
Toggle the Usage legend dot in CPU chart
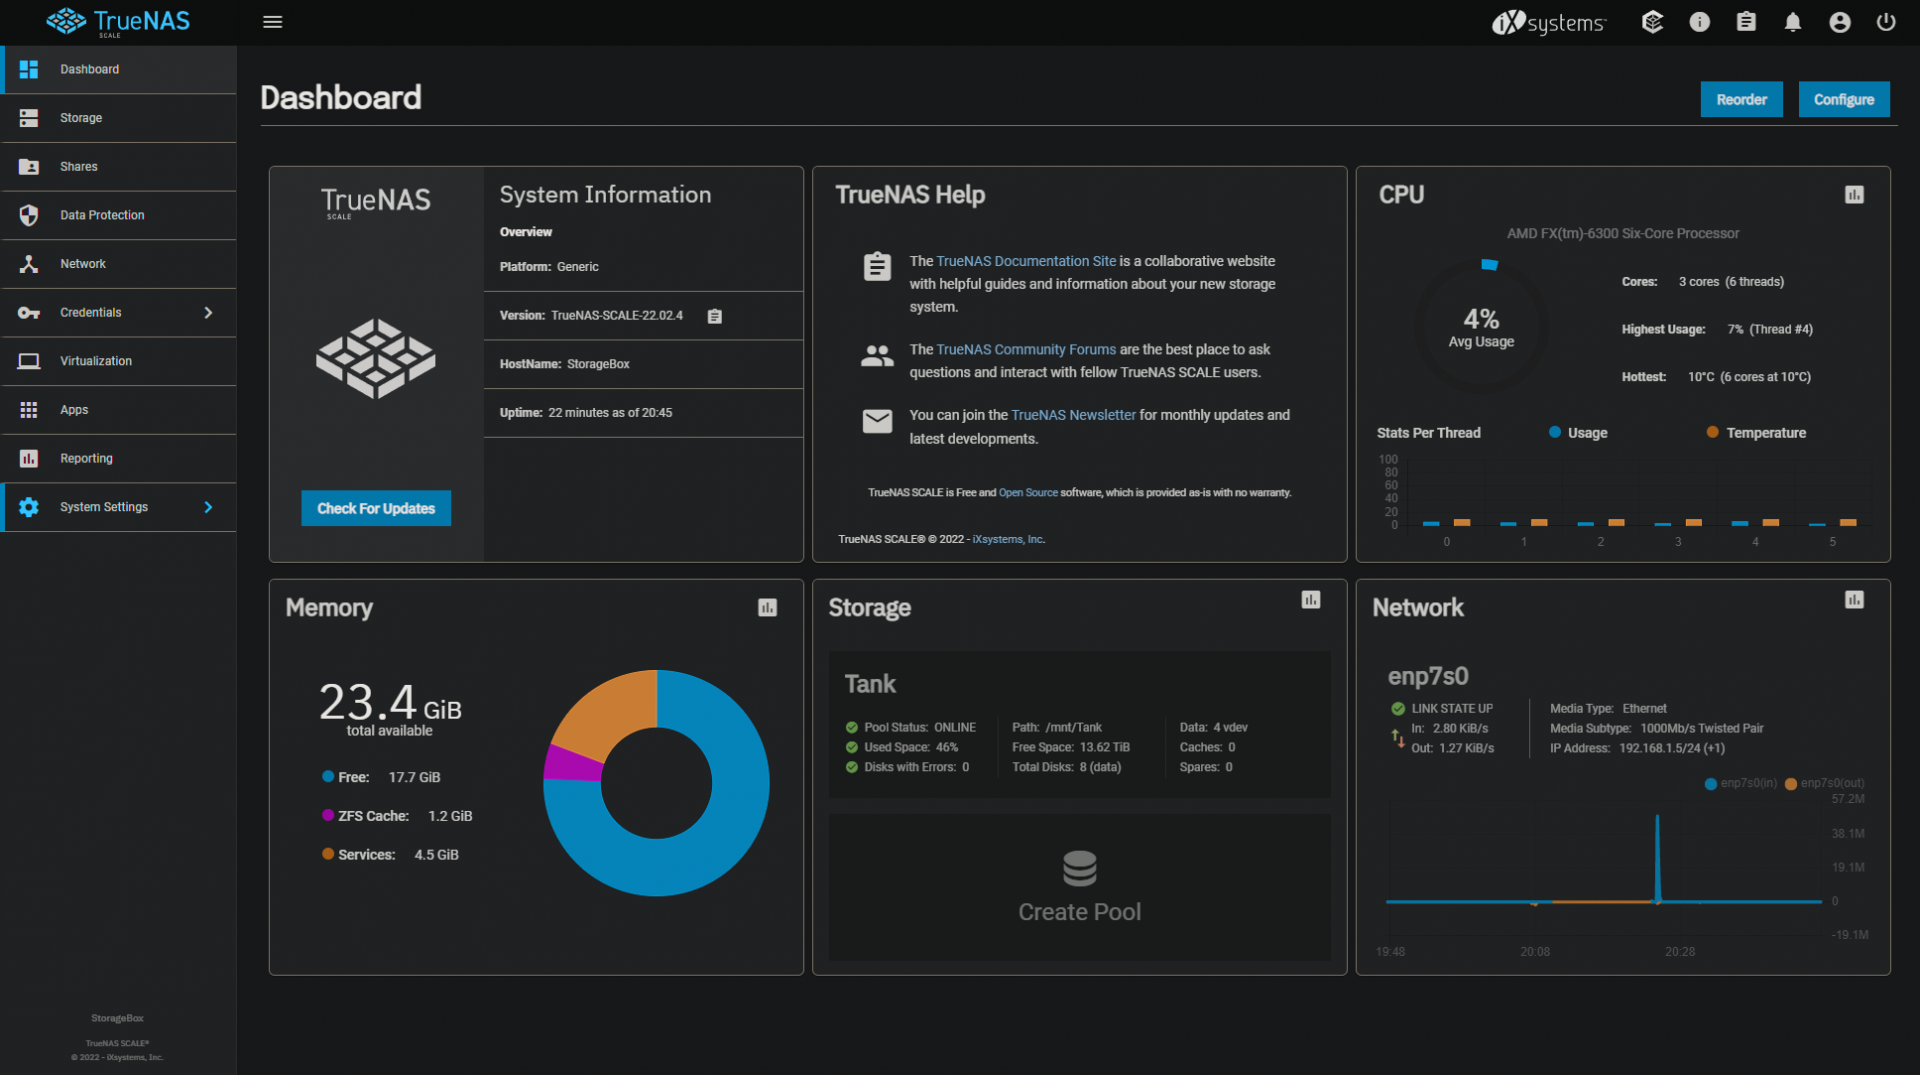point(1555,432)
